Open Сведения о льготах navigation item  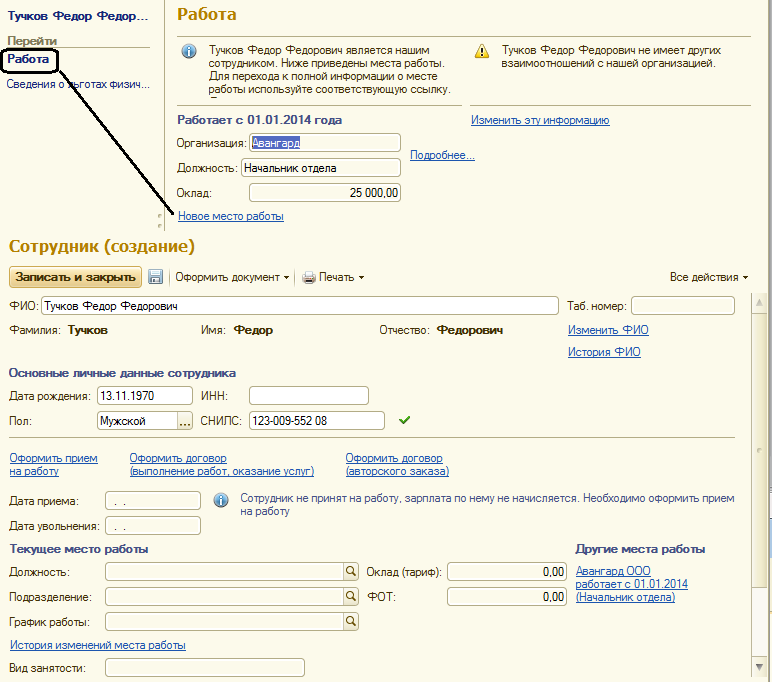pos(78,85)
